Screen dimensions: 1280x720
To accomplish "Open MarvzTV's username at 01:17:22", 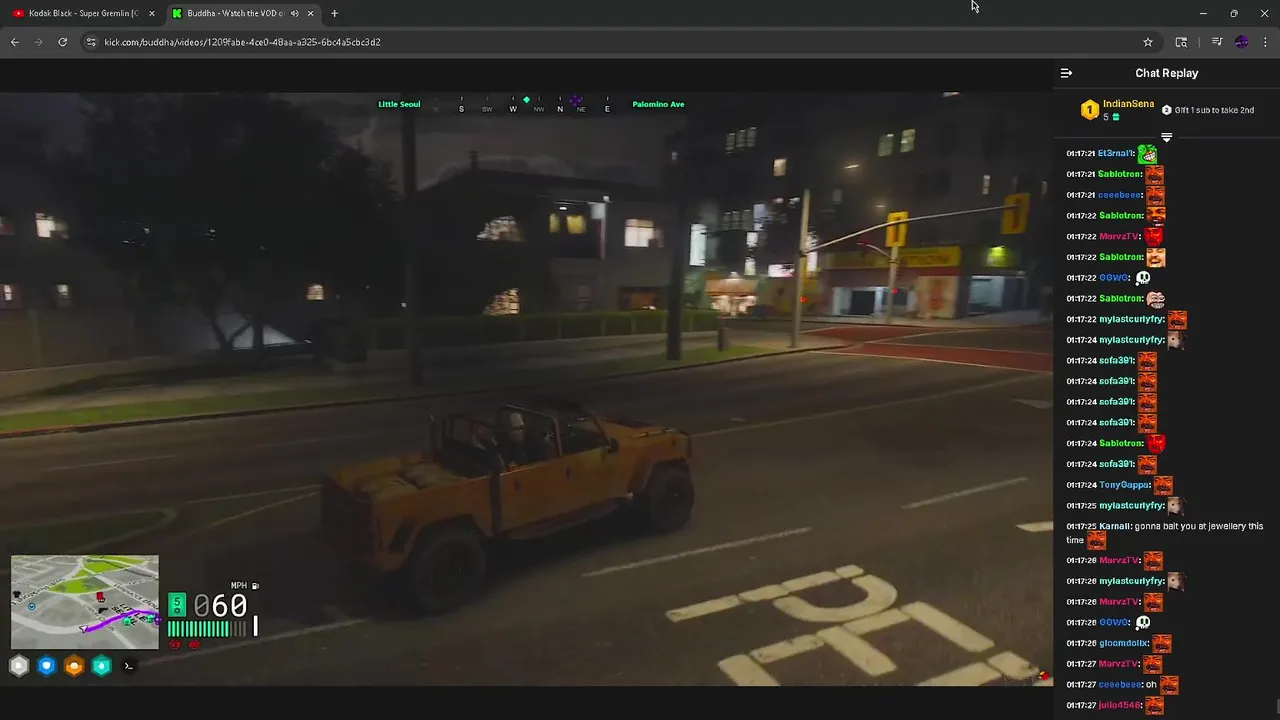I will 1118,236.
